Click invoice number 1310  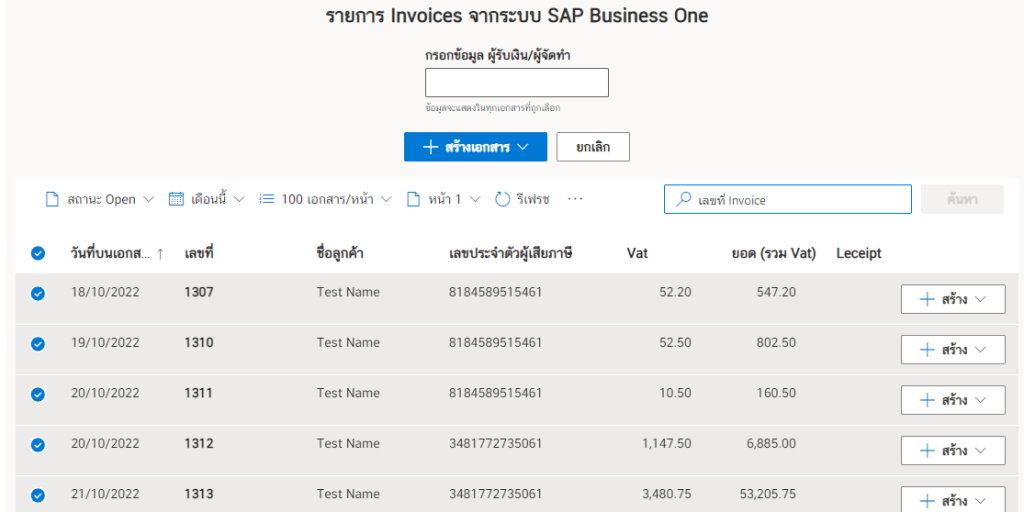[199, 342]
